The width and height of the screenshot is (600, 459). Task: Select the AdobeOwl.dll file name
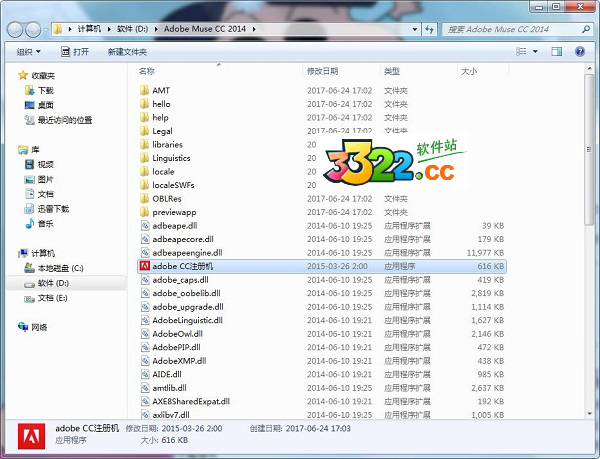point(178,334)
